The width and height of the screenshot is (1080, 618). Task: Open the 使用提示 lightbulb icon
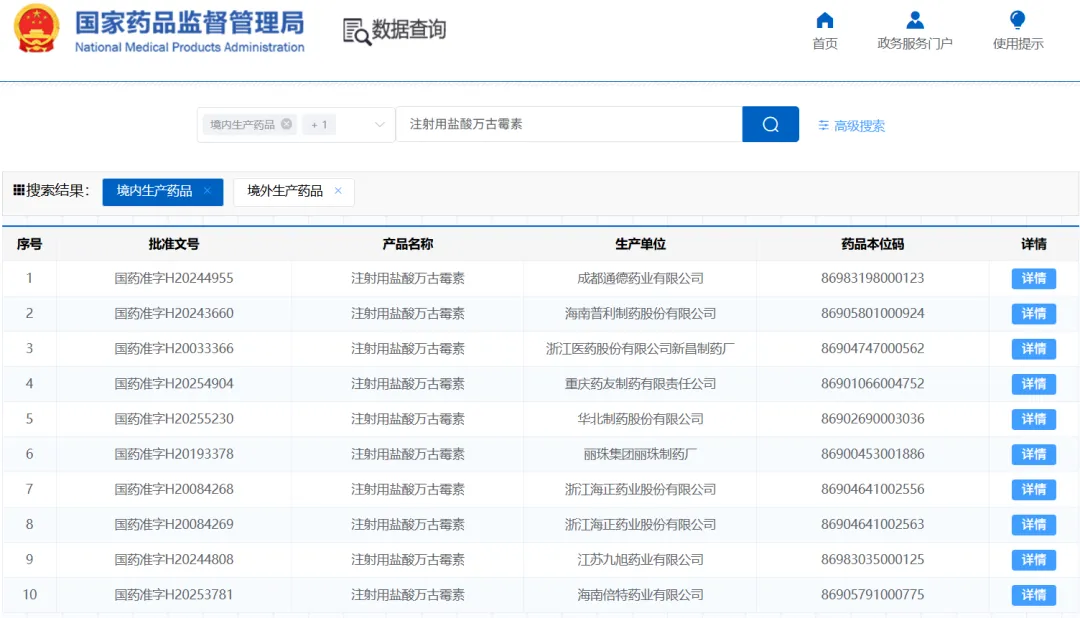coord(1017,20)
